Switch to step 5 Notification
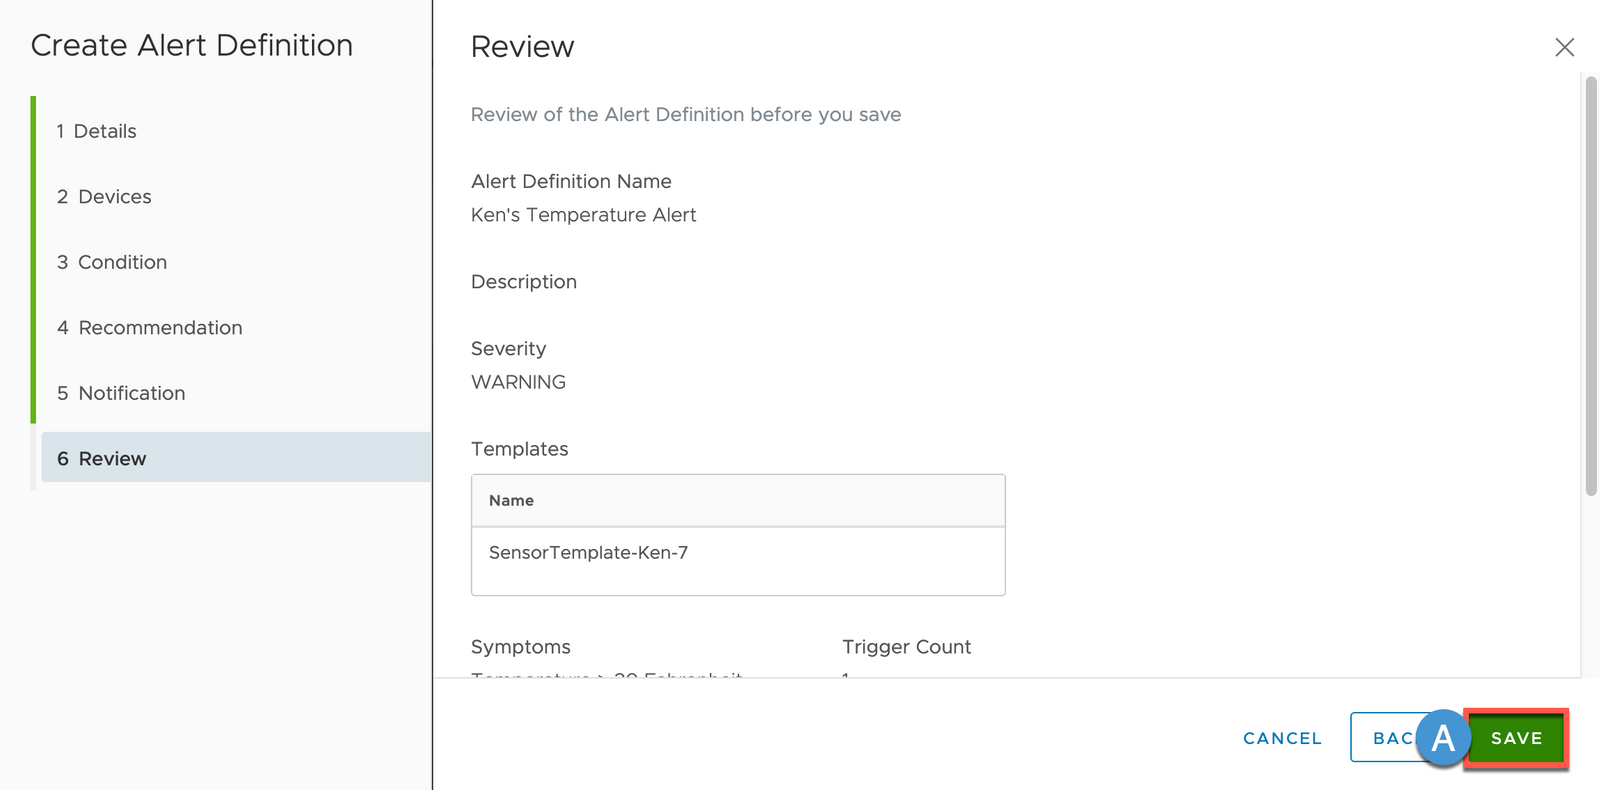 tap(121, 393)
